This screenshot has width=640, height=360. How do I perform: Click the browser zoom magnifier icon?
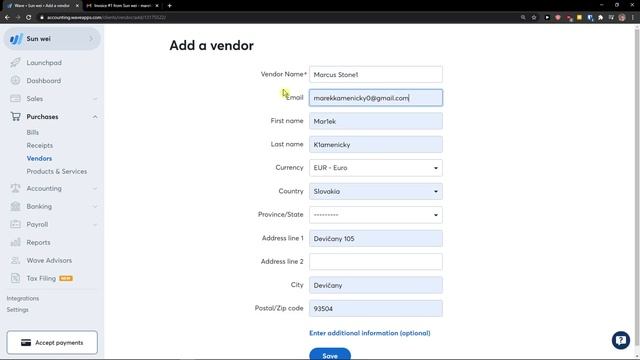click(x=523, y=18)
